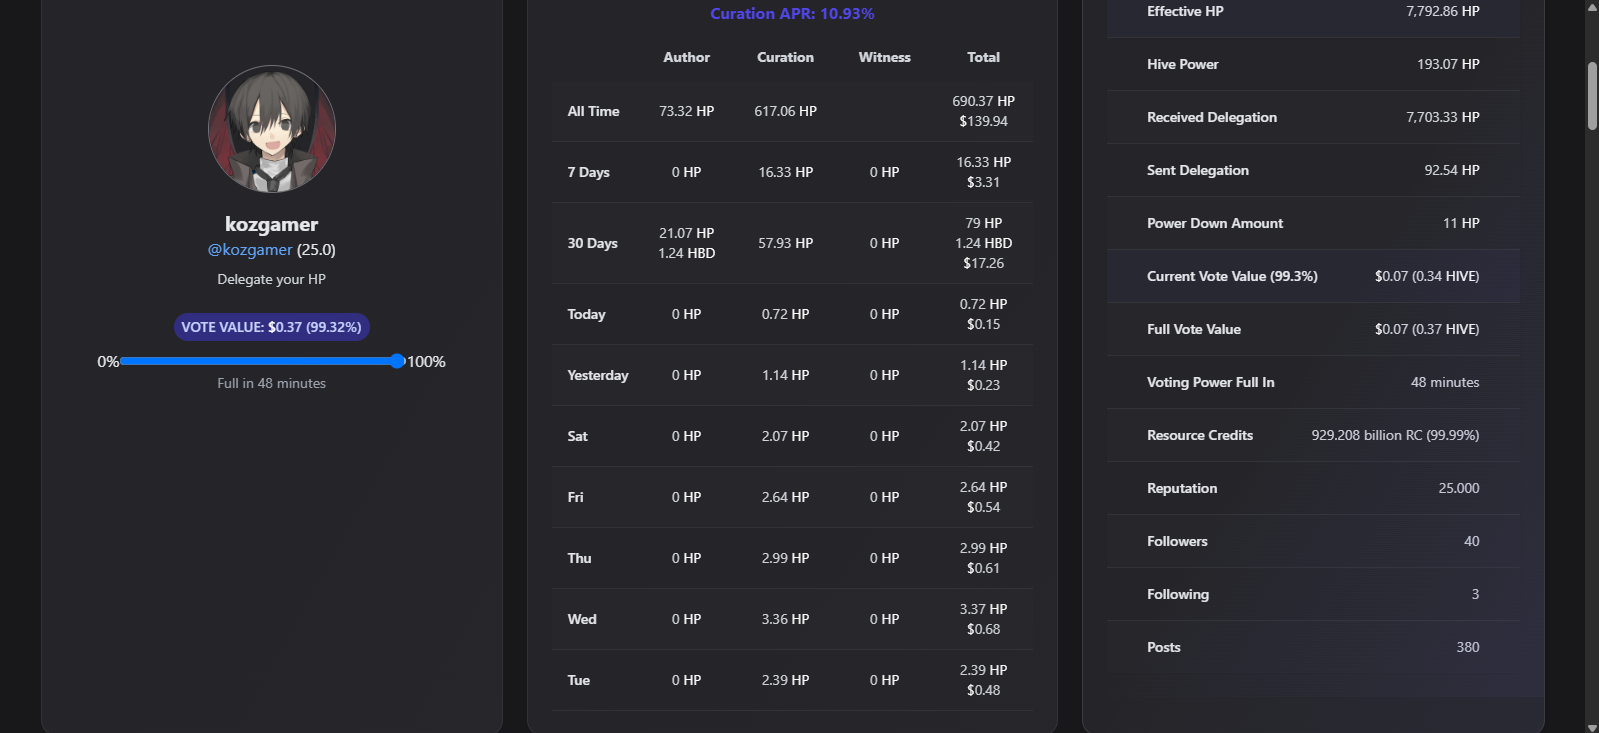Click the VOTE VALUE $0.37 badge

272,327
